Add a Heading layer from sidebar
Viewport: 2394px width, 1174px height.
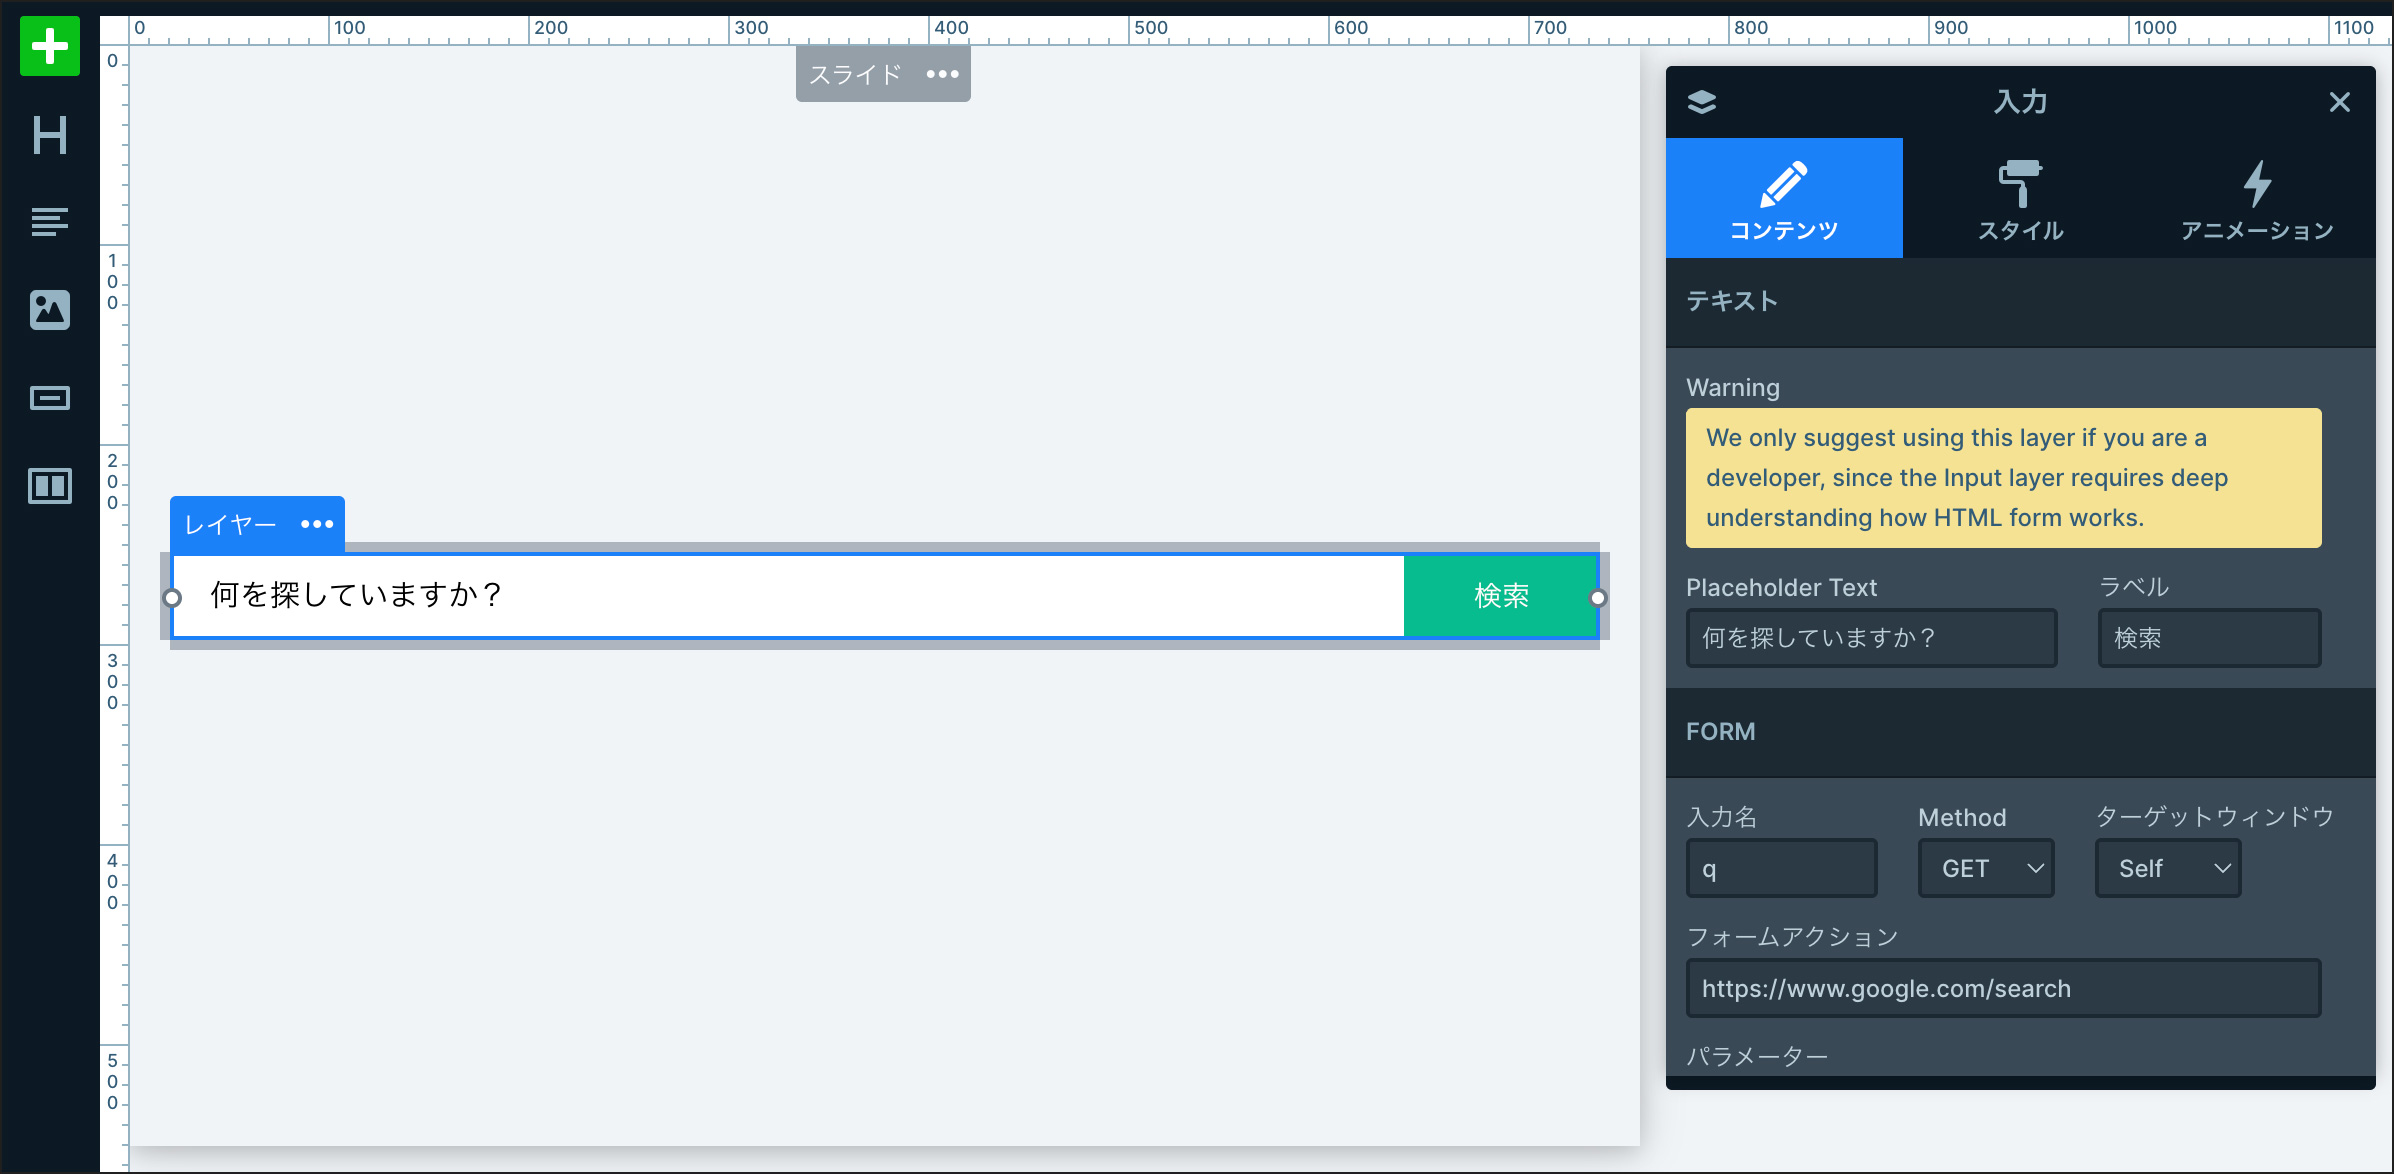(x=49, y=135)
